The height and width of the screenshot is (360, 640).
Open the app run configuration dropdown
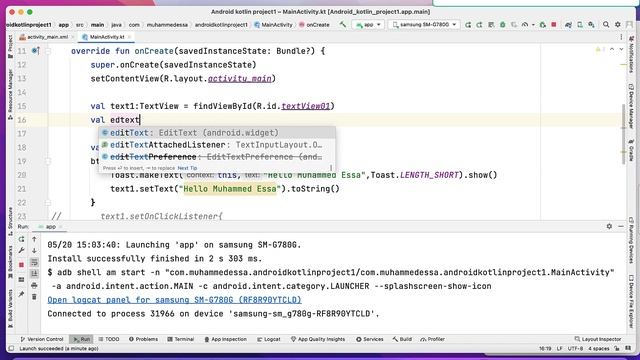pyautogui.click(x=368, y=24)
